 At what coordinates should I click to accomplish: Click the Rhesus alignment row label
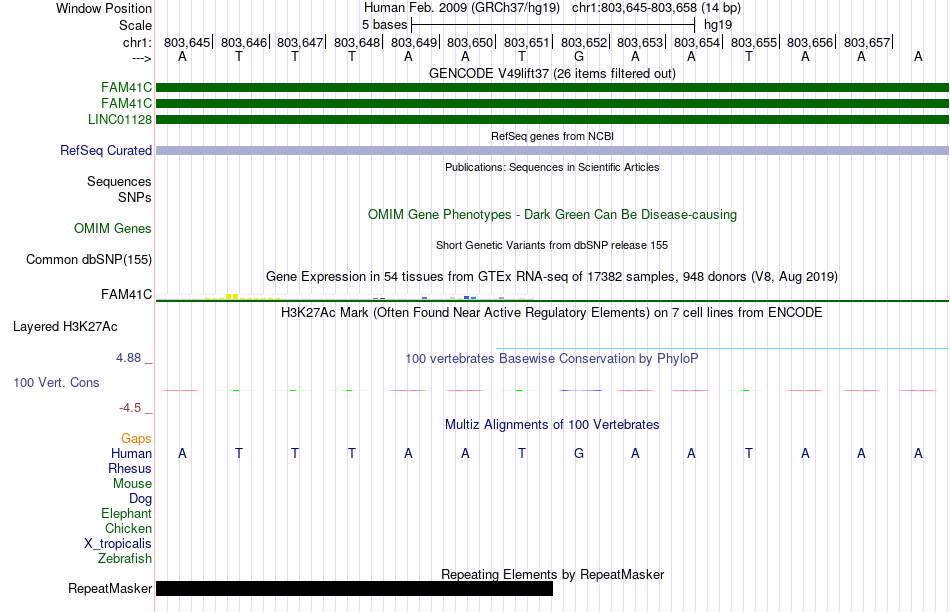point(130,468)
